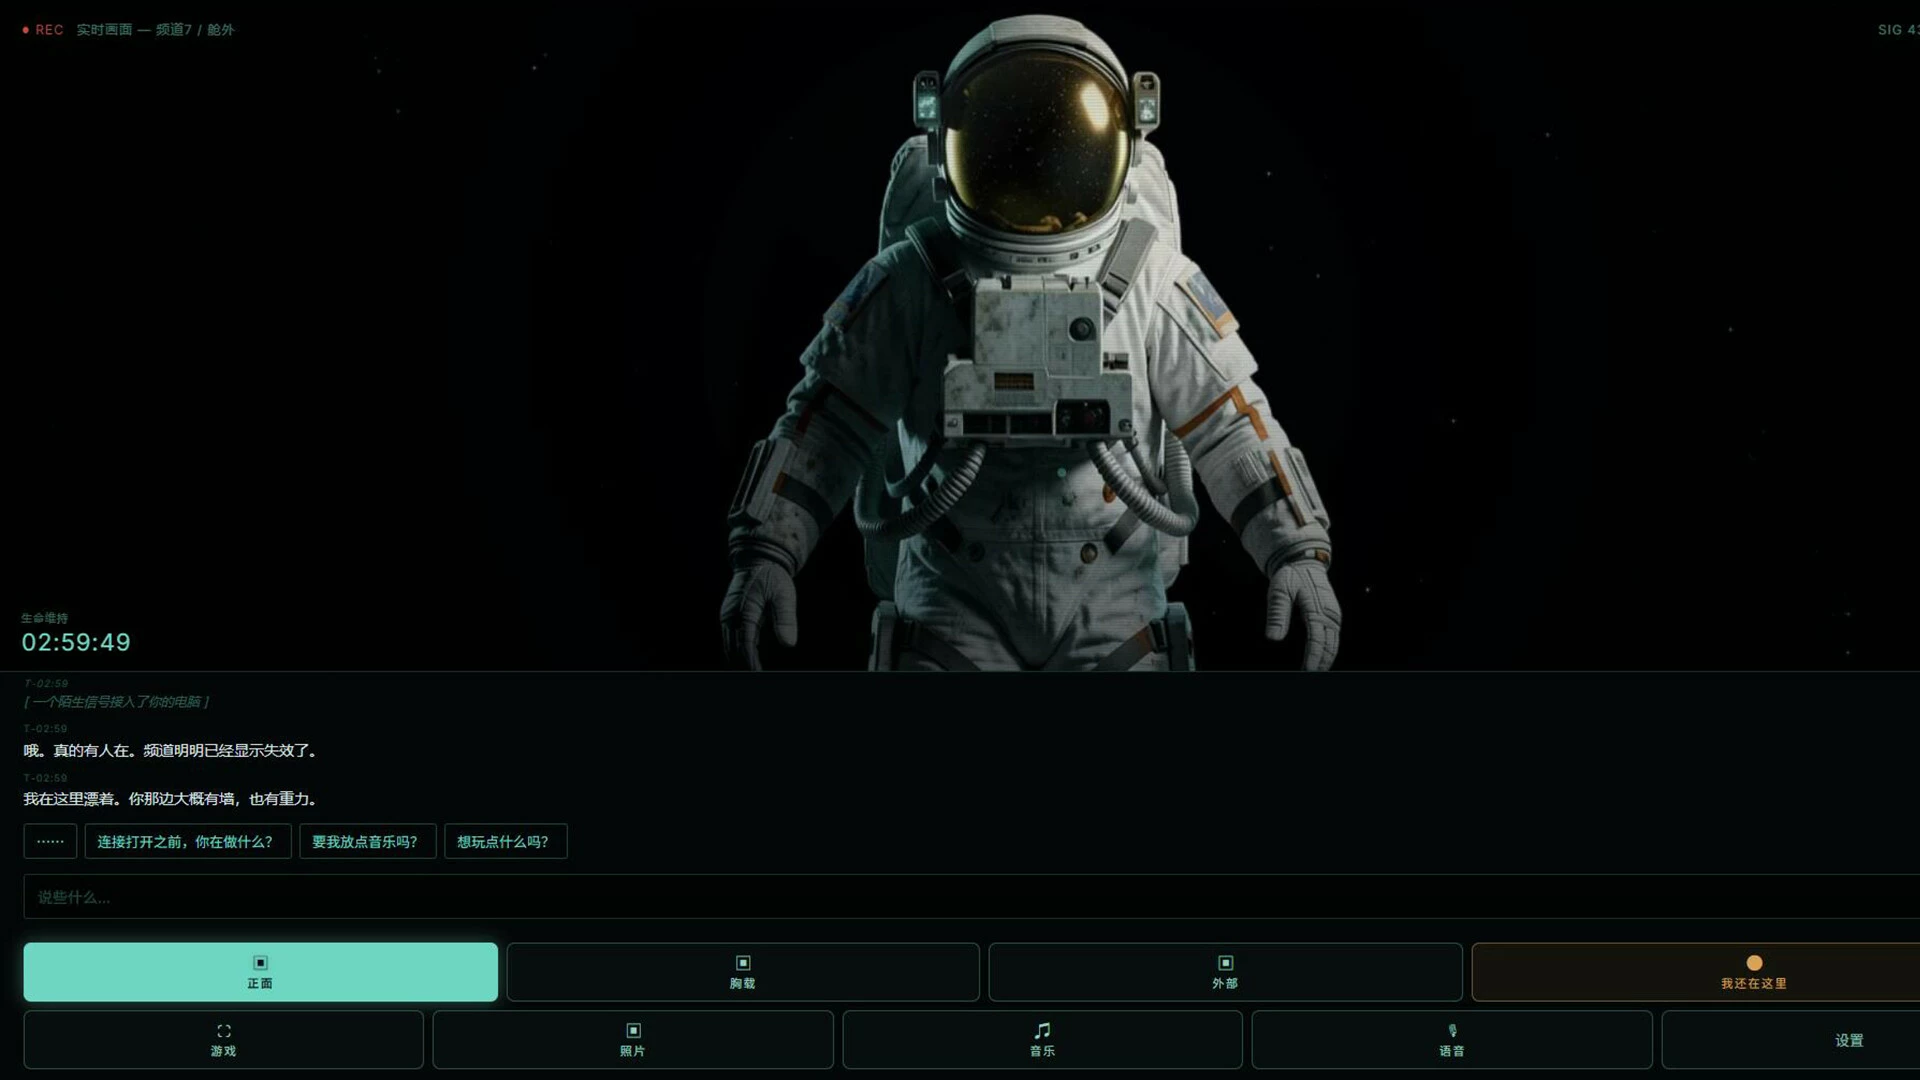Switch to the 外部 external camera view
1920x1080 pixels.
tap(1225, 972)
